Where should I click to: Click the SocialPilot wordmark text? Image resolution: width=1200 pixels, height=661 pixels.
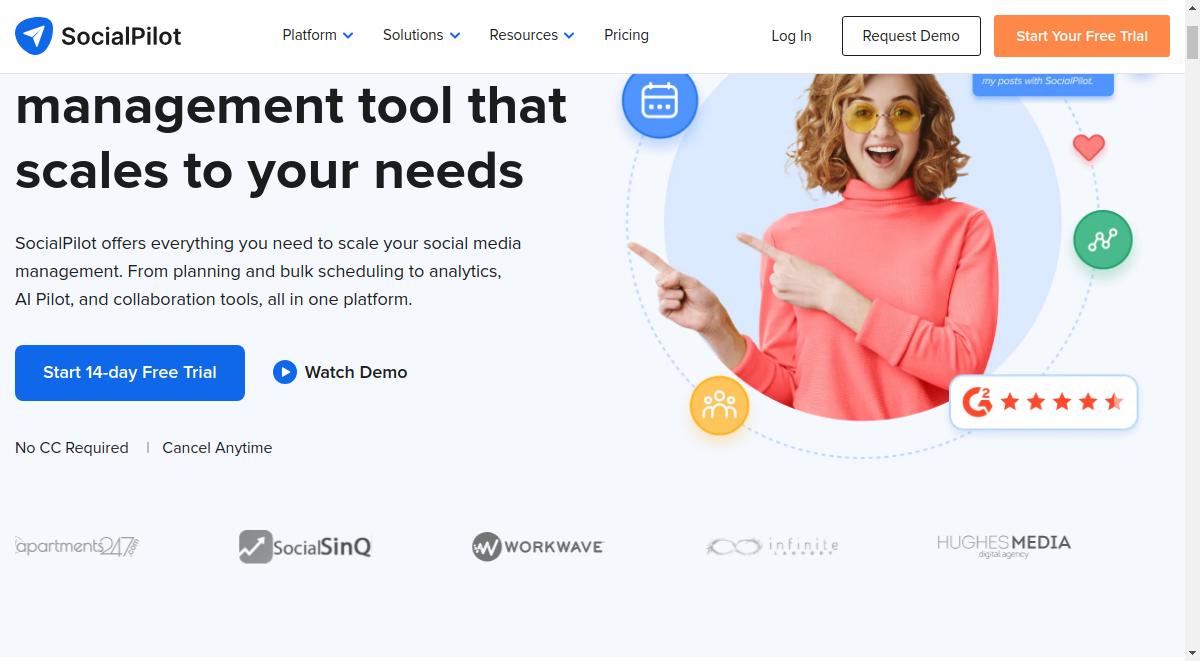[121, 37]
